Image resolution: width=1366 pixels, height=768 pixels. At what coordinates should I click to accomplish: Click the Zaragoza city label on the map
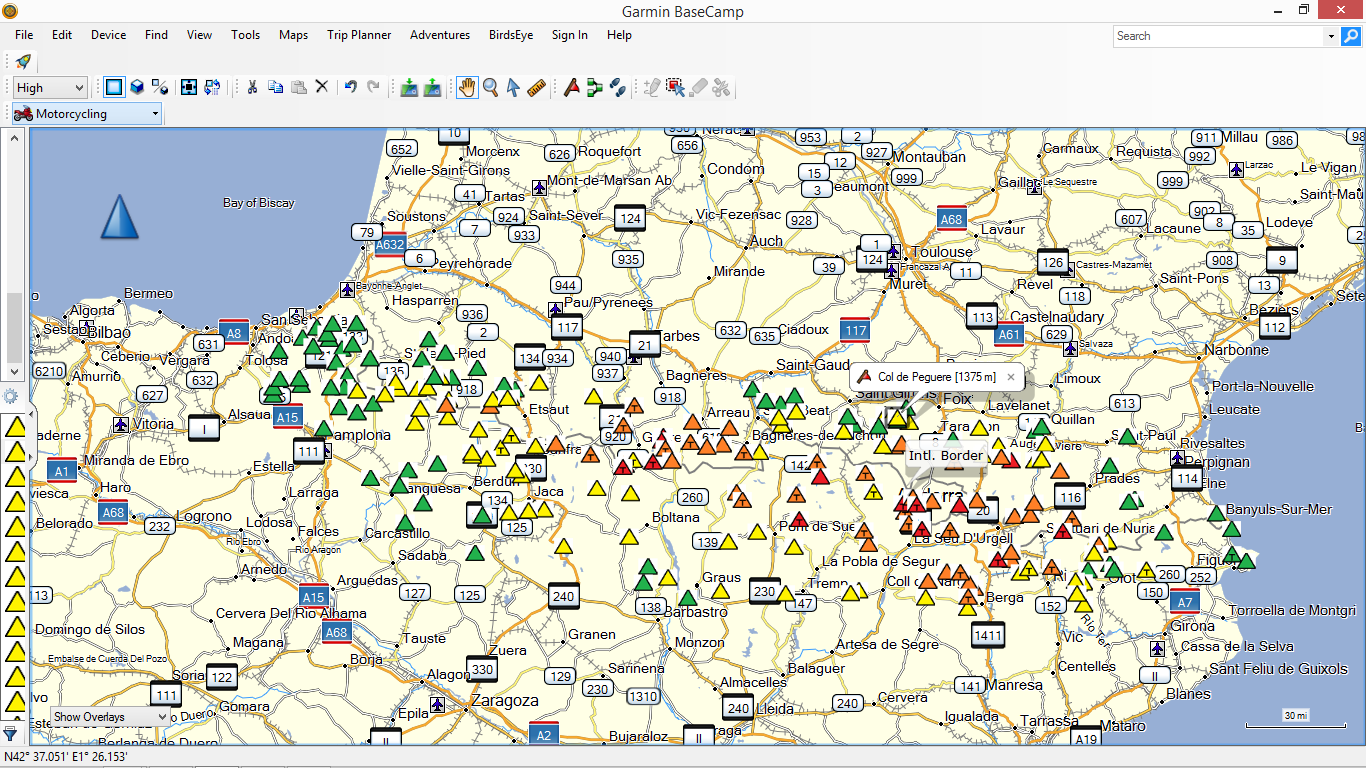click(505, 701)
